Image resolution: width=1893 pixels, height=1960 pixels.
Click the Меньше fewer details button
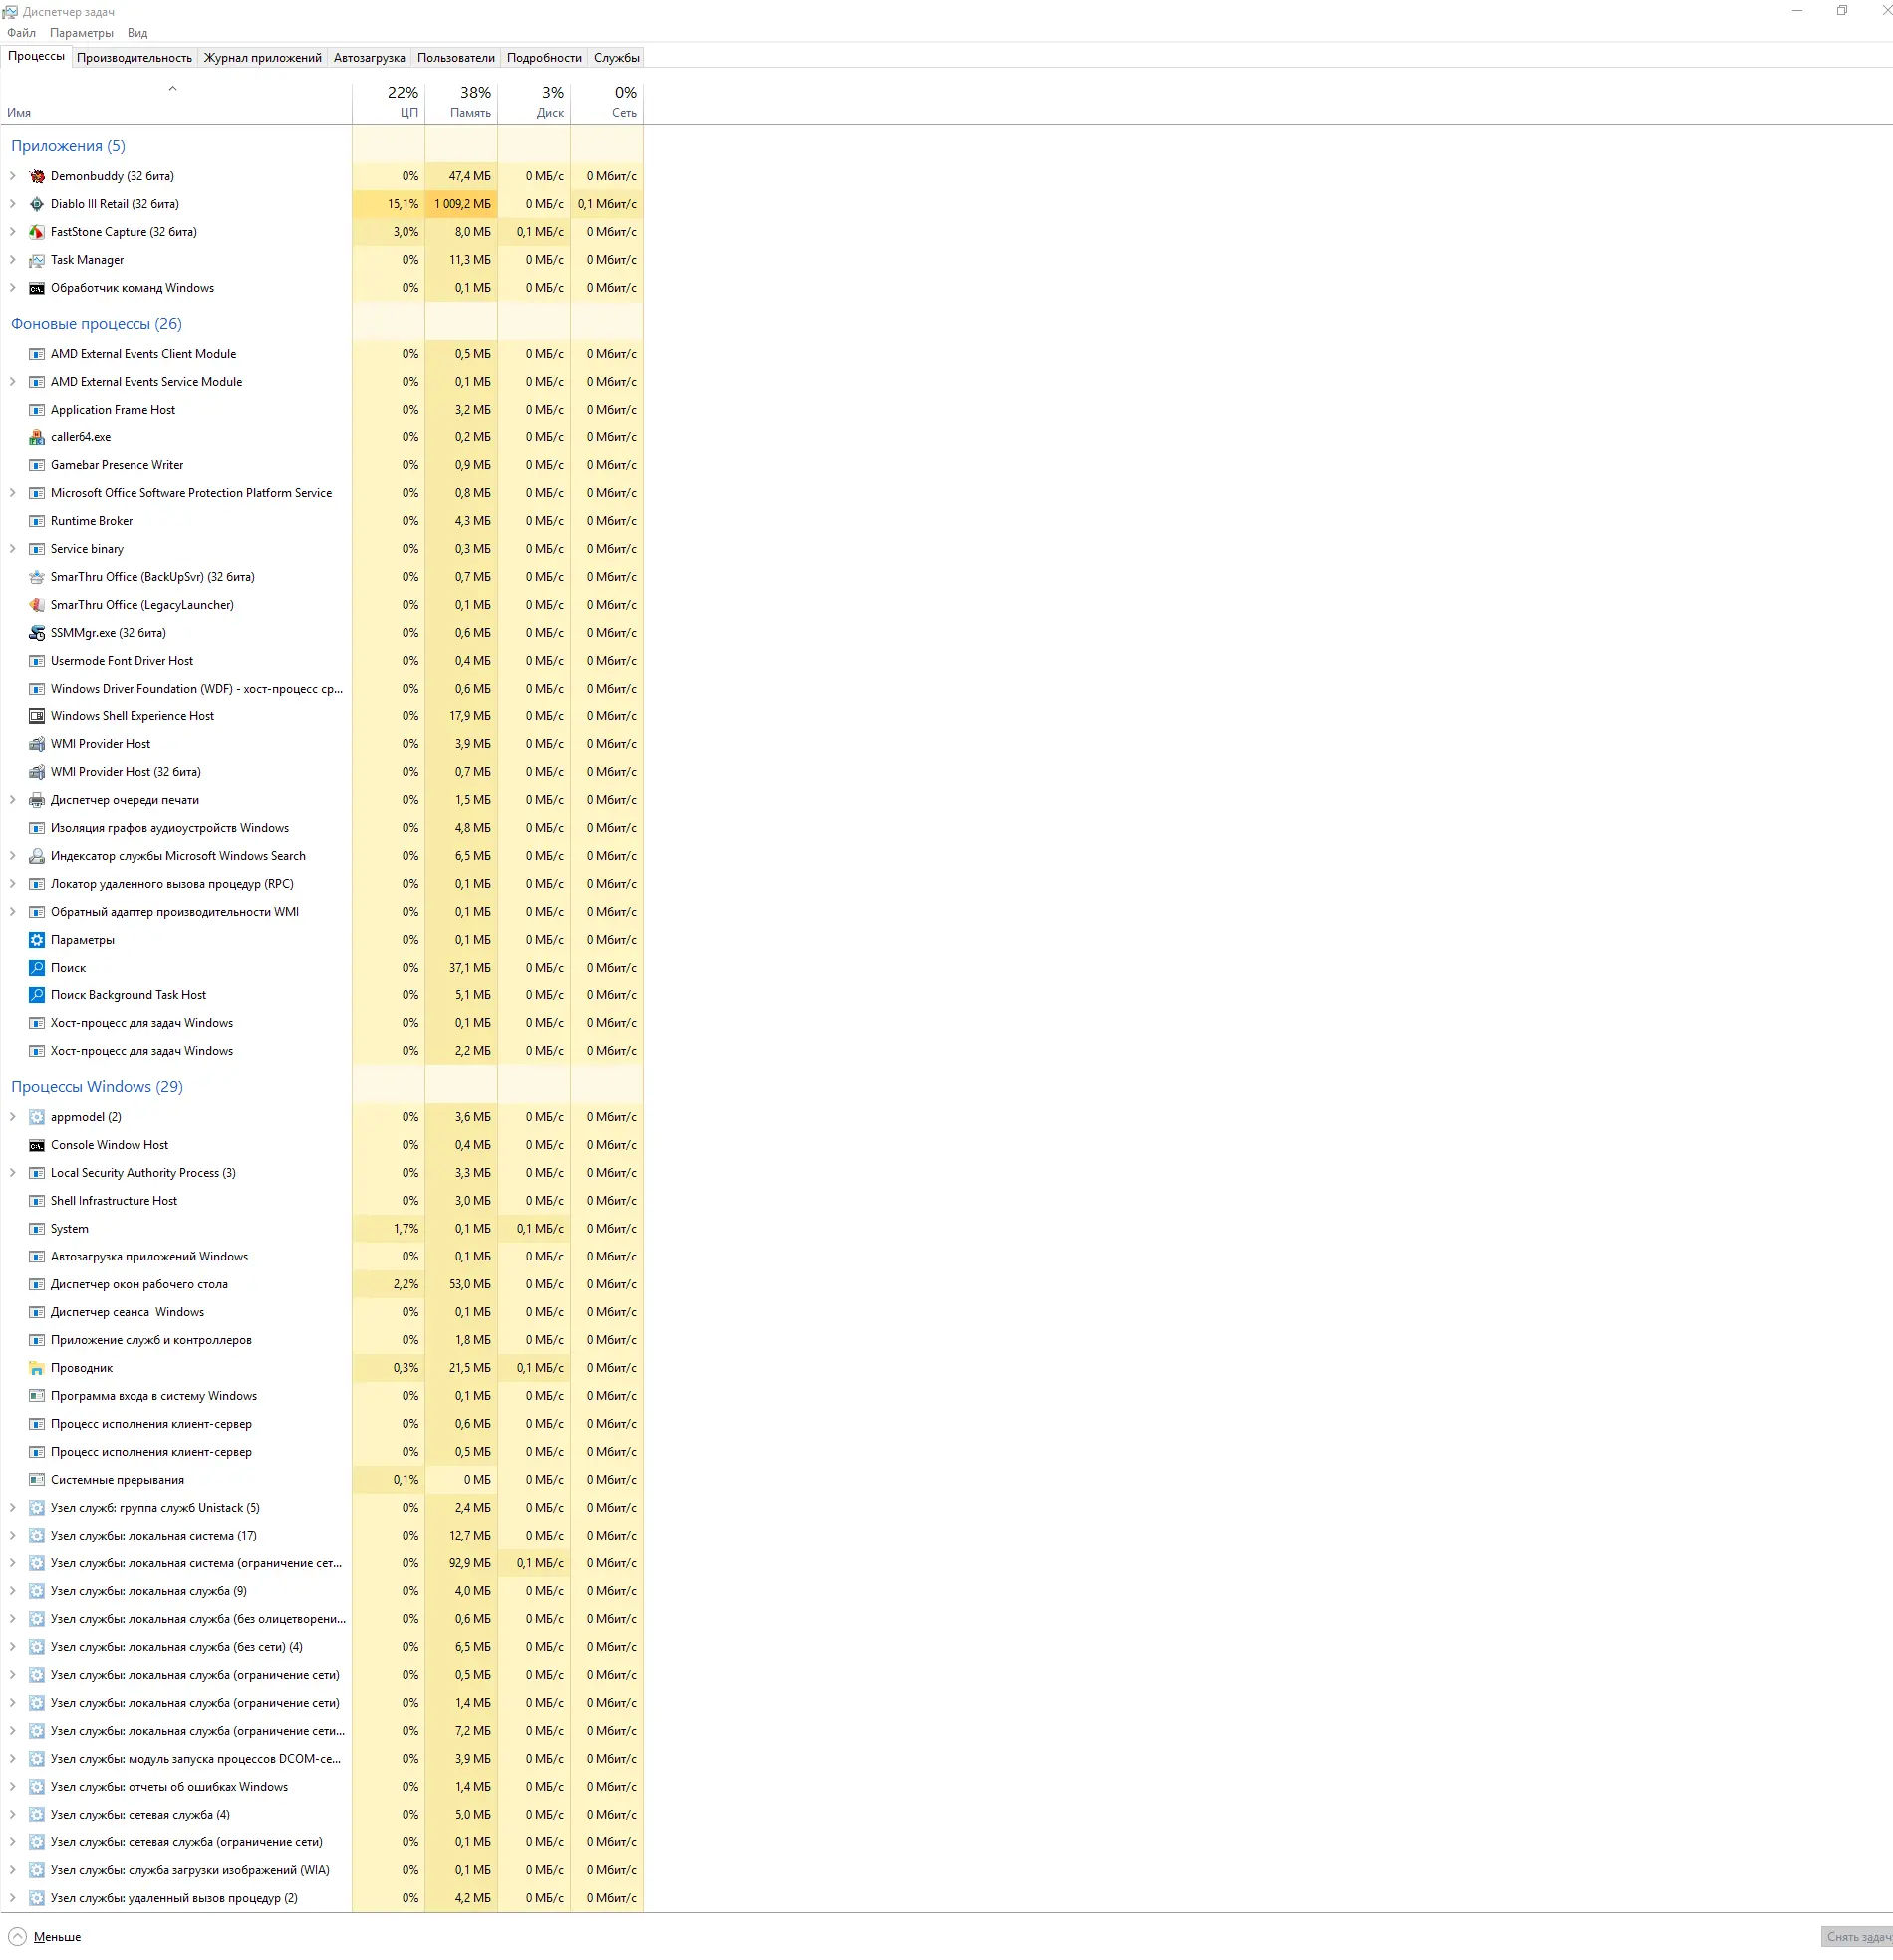tap(46, 1937)
